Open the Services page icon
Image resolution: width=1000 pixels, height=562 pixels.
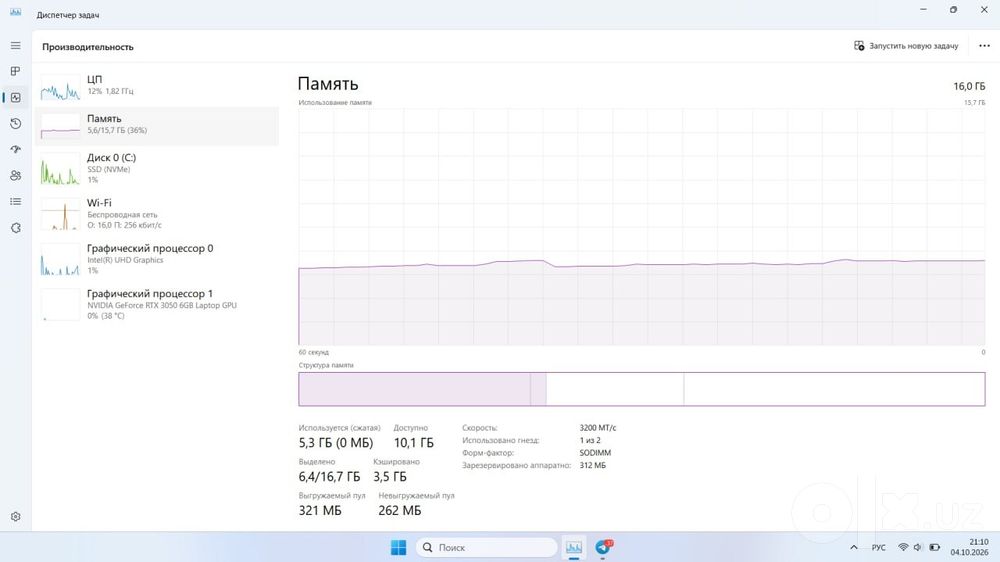tap(15, 228)
